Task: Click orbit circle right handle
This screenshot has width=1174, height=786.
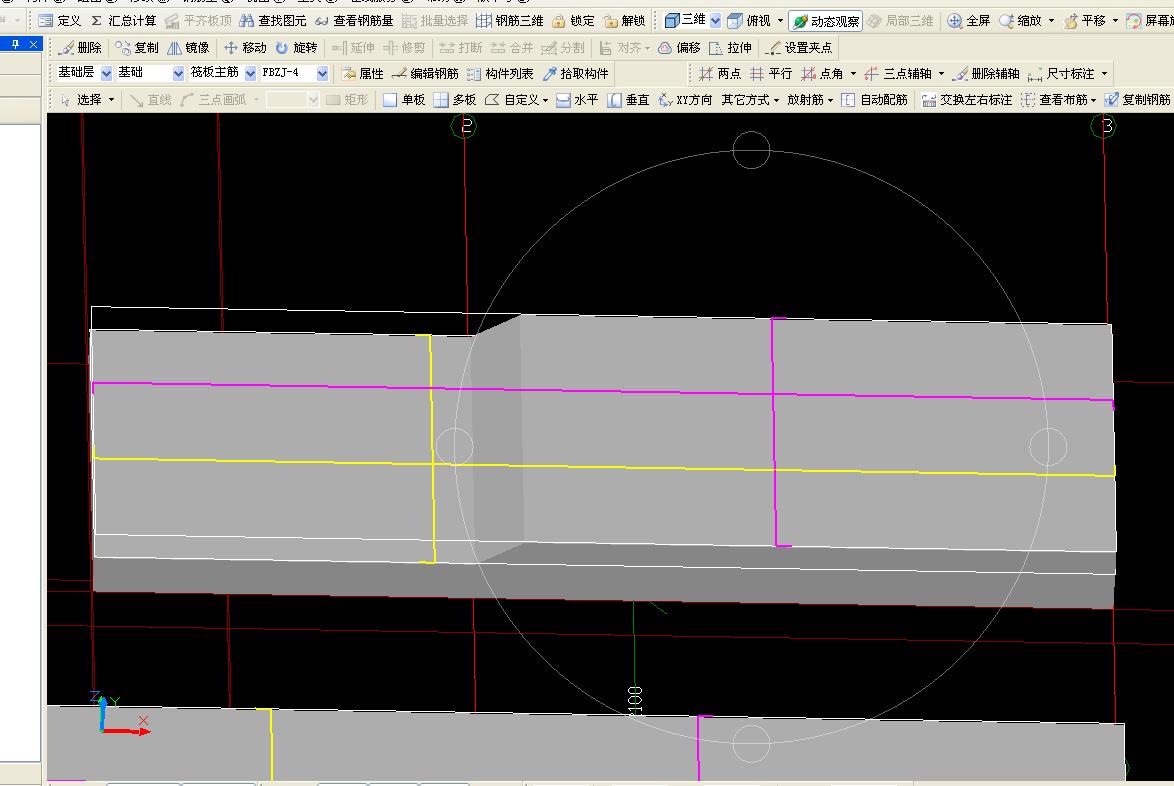Action: [1048, 447]
